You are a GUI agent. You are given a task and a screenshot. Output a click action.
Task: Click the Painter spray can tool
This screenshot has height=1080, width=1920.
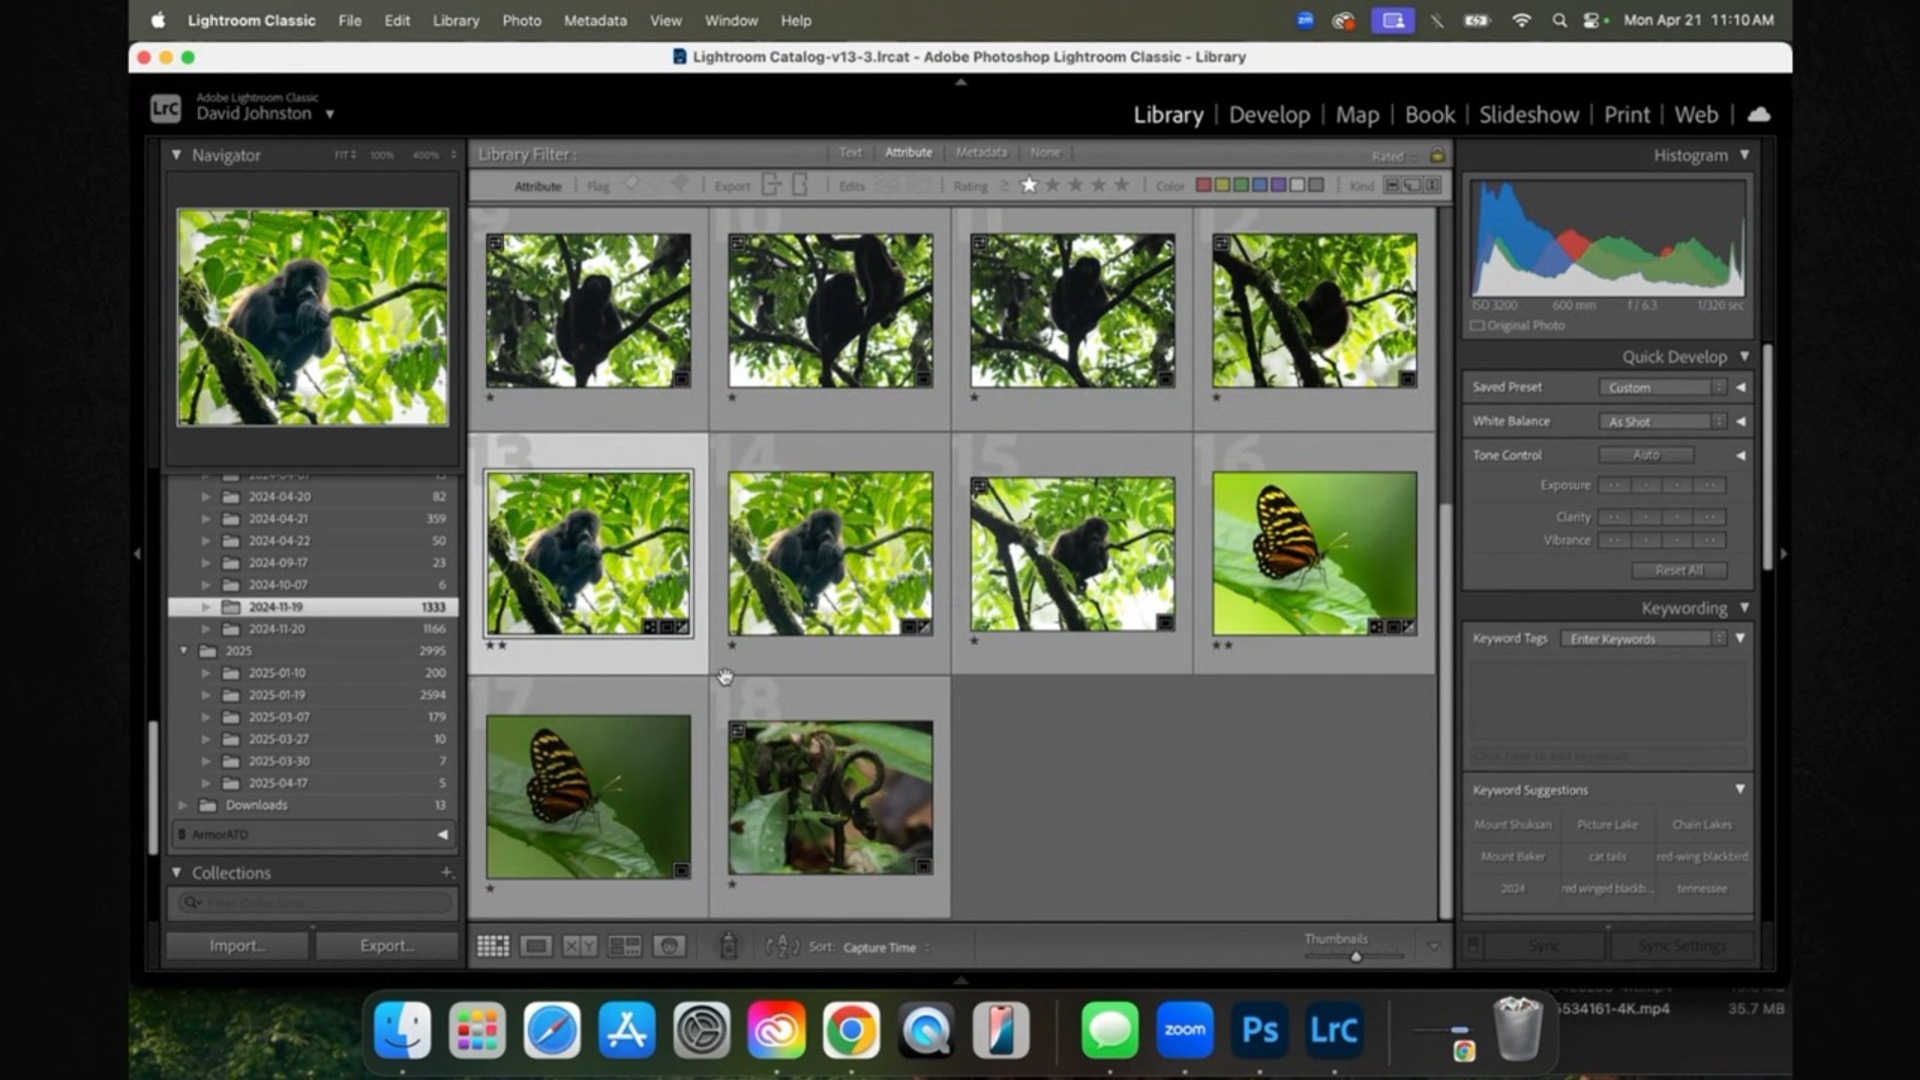pyautogui.click(x=729, y=946)
